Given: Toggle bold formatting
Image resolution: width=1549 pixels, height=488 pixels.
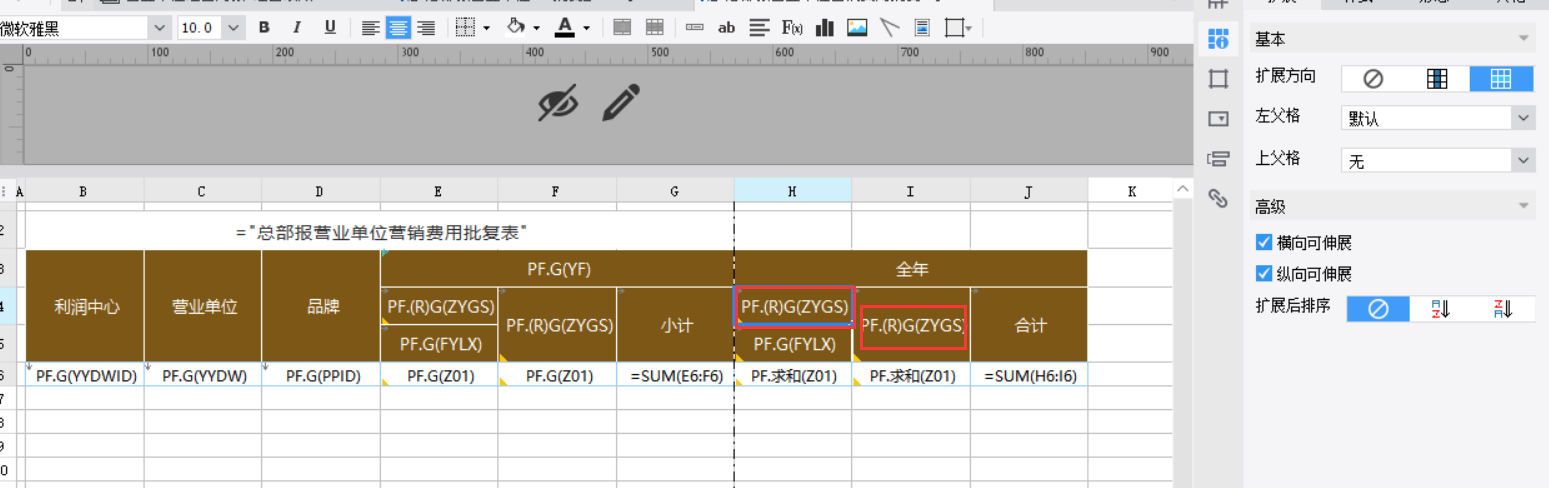Looking at the screenshot, I should (x=264, y=27).
